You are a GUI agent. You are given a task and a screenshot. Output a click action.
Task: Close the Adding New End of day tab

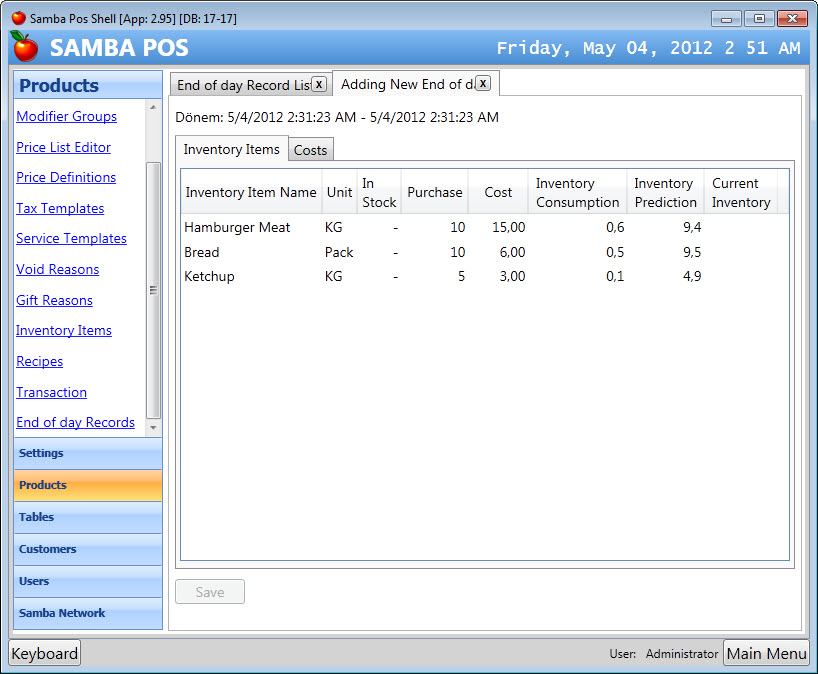pos(483,83)
